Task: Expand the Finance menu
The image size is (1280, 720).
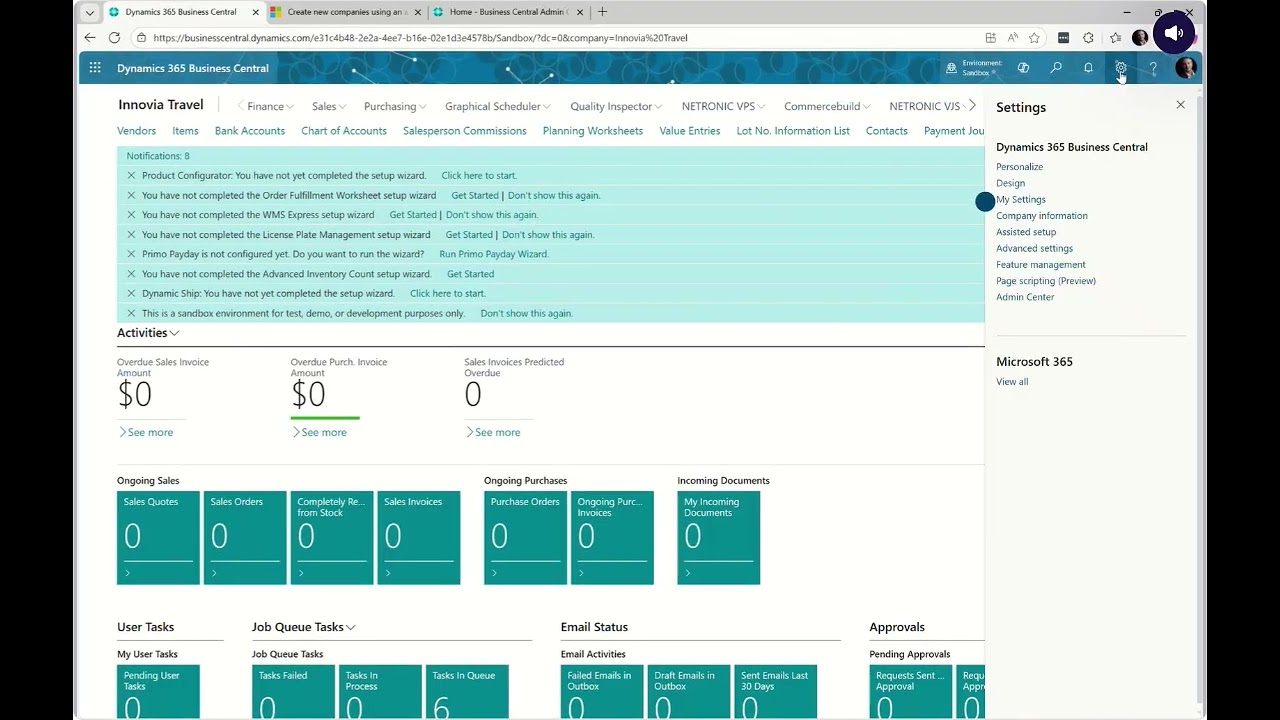Action: [270, 106]
